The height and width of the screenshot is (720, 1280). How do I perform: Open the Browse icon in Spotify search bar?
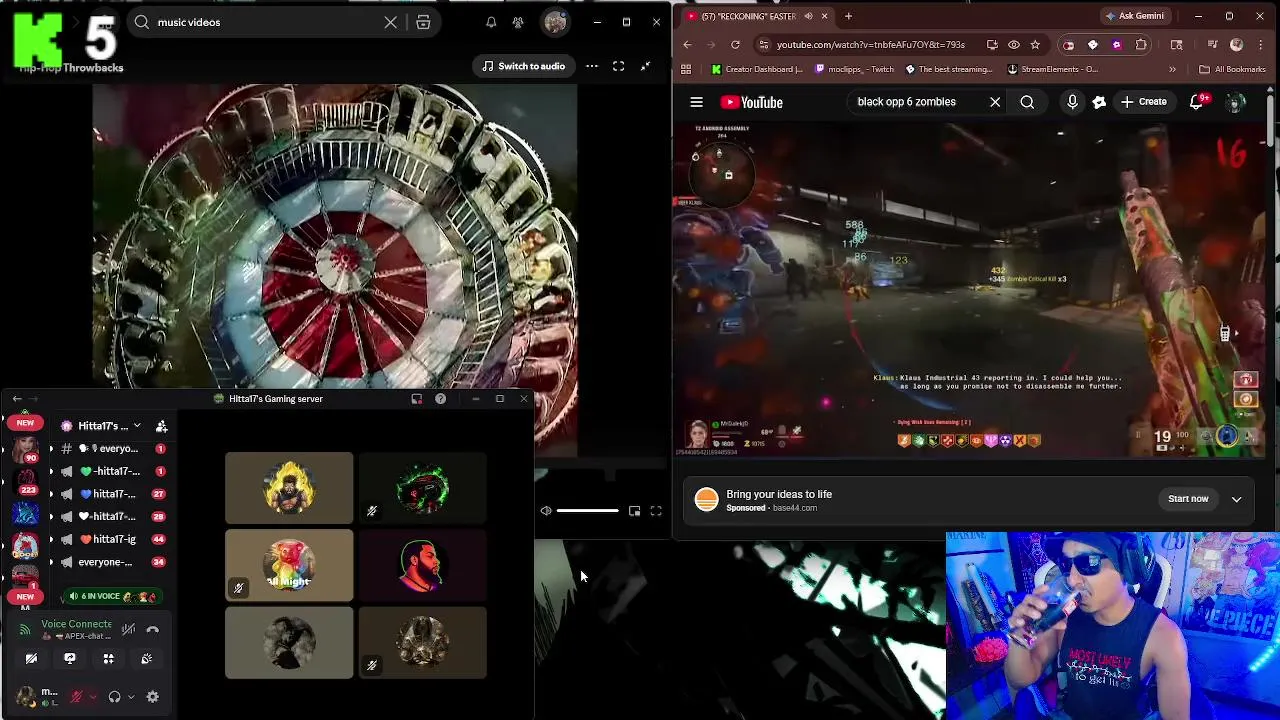click(423, 22)
